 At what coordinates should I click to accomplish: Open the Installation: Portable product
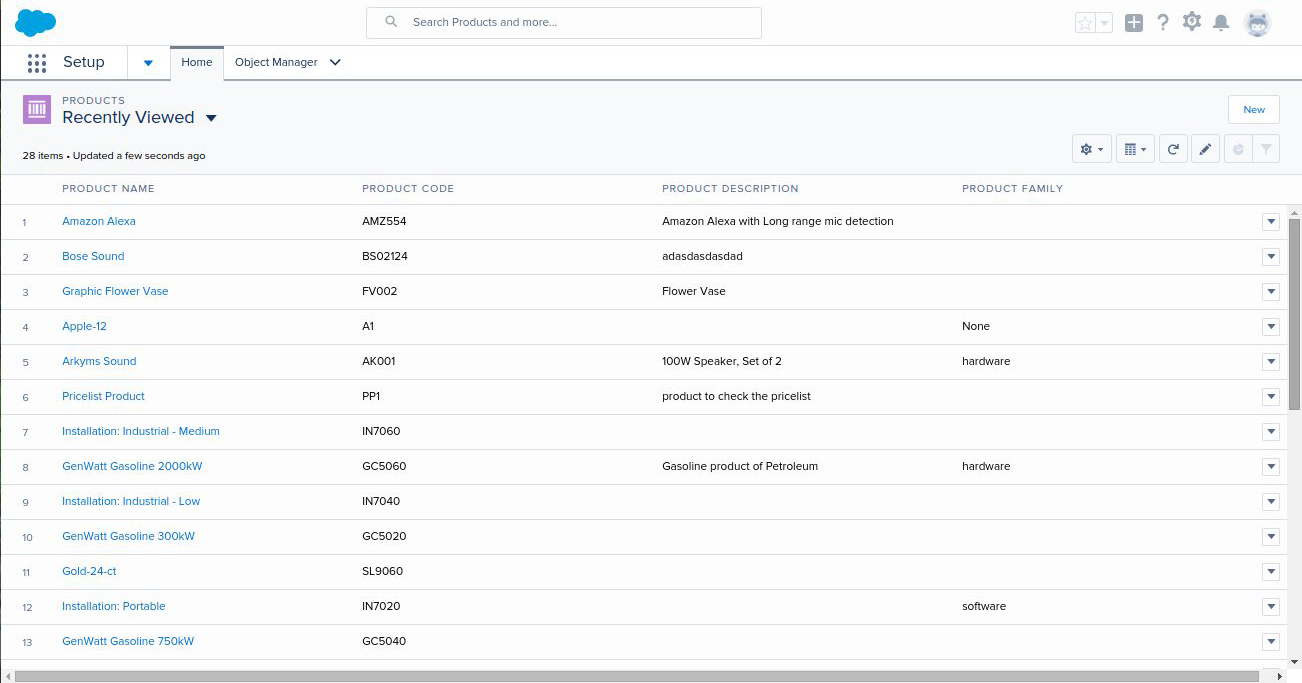pyautogui.click(x=114, y=606)
